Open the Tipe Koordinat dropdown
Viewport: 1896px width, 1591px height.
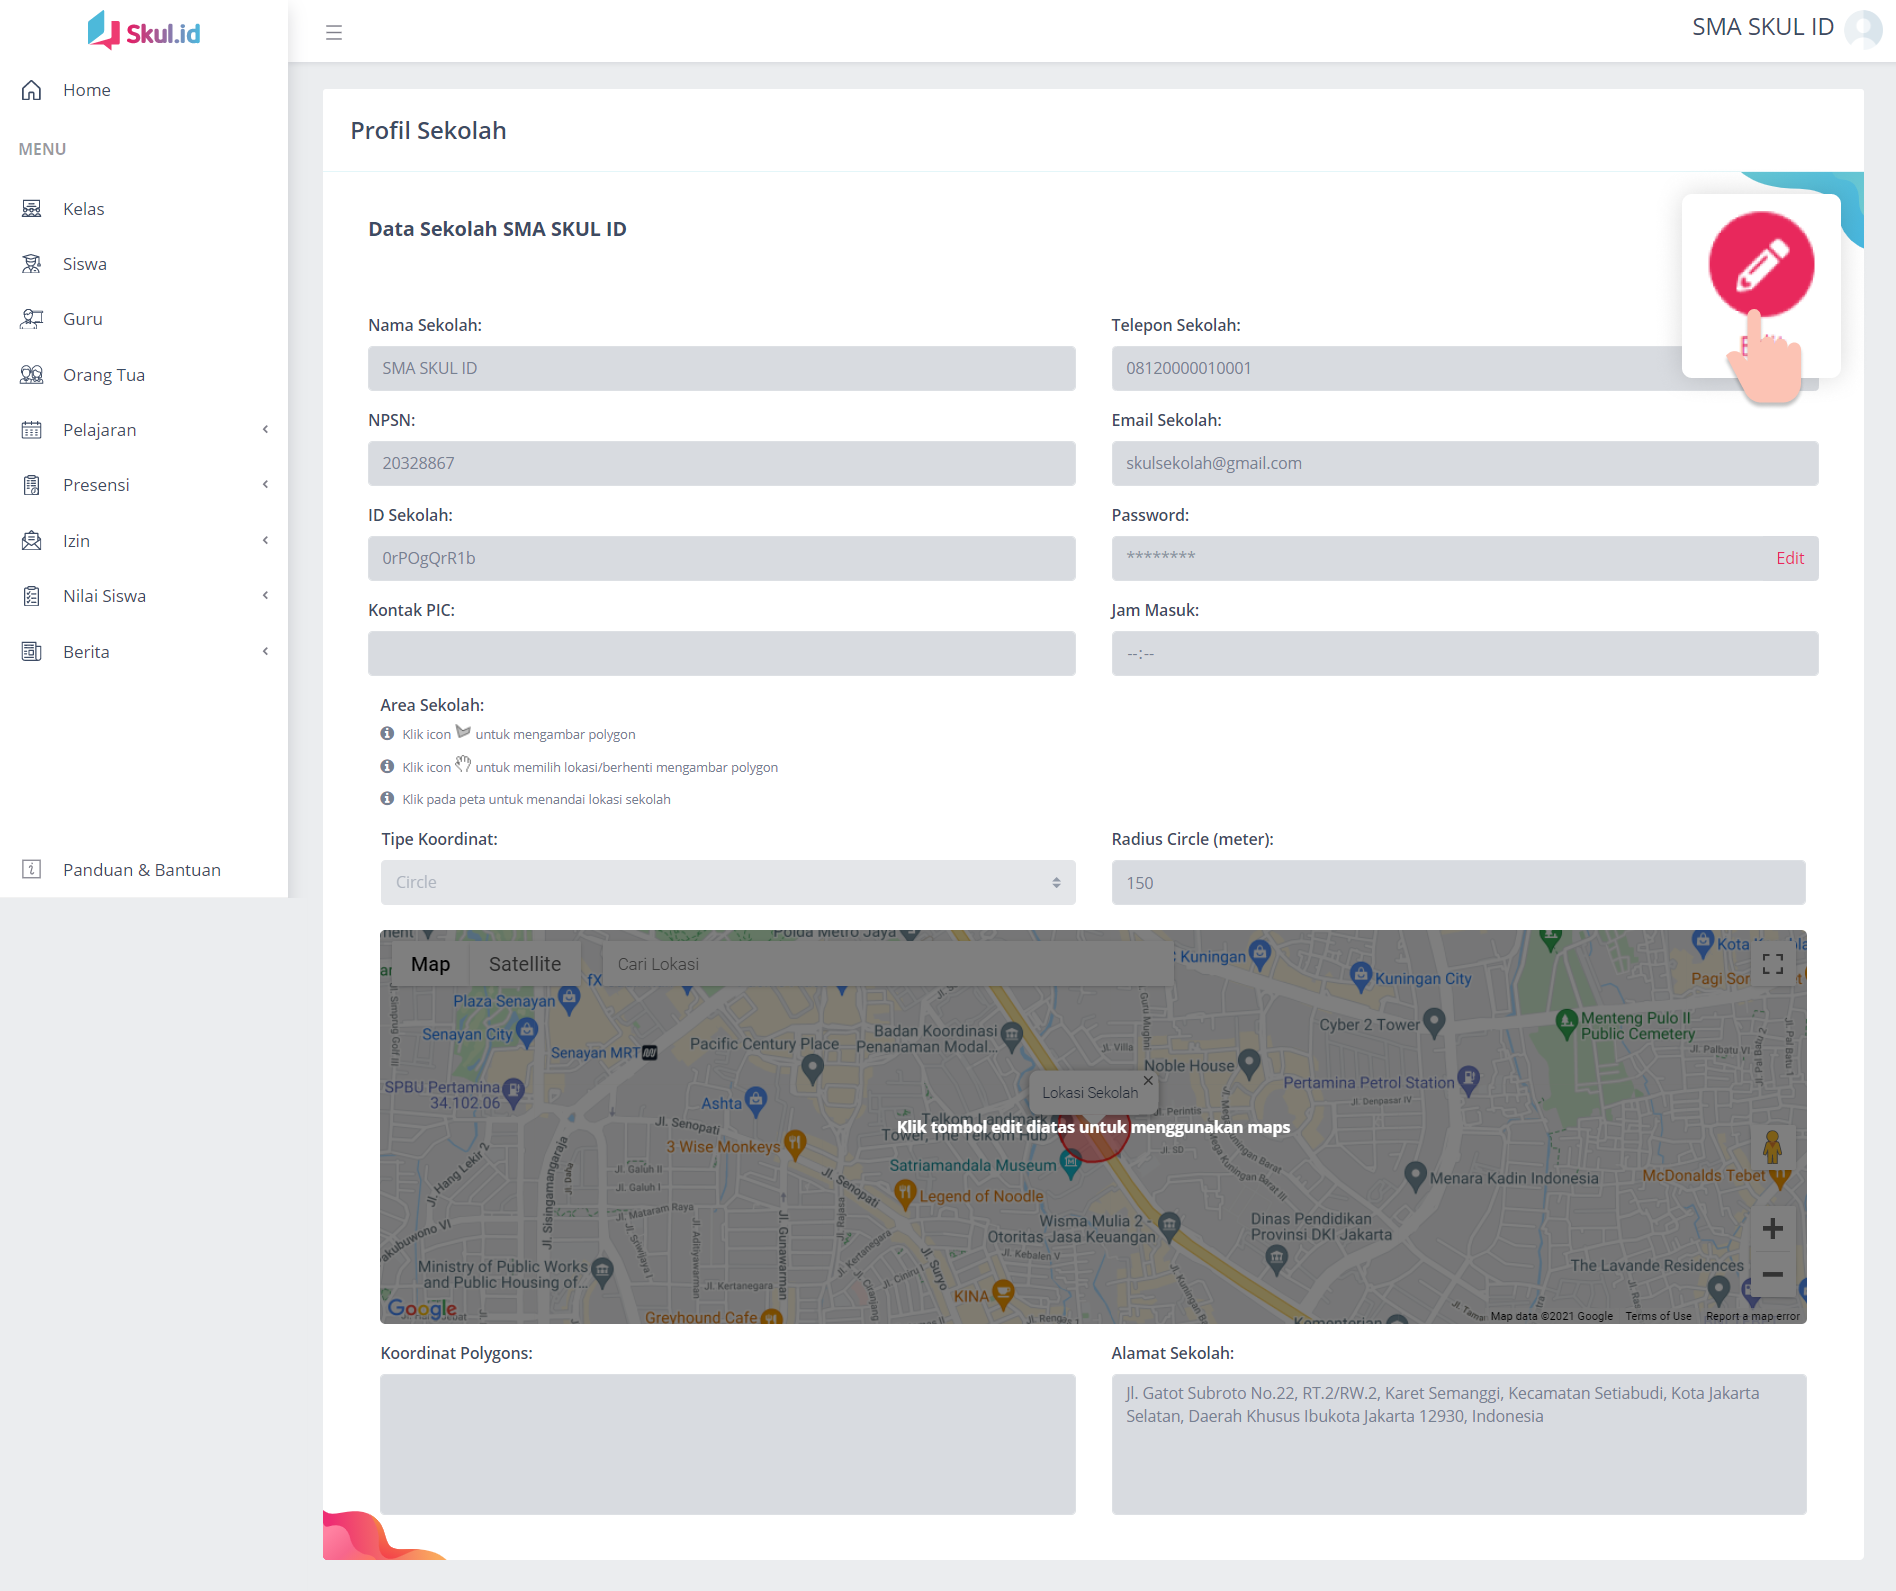[727, 883]
